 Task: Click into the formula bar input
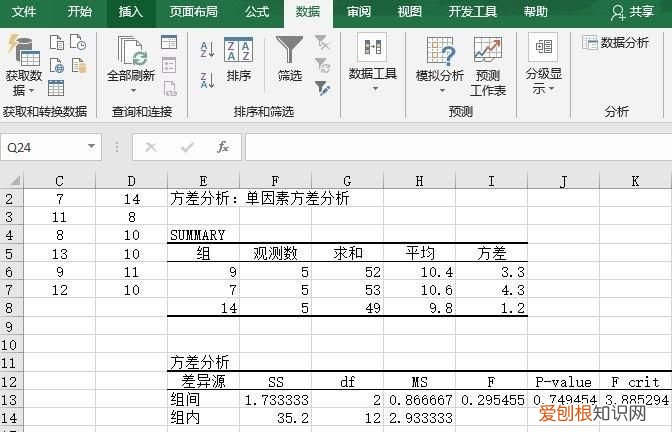pyautogui.click(x=458, y=147)
